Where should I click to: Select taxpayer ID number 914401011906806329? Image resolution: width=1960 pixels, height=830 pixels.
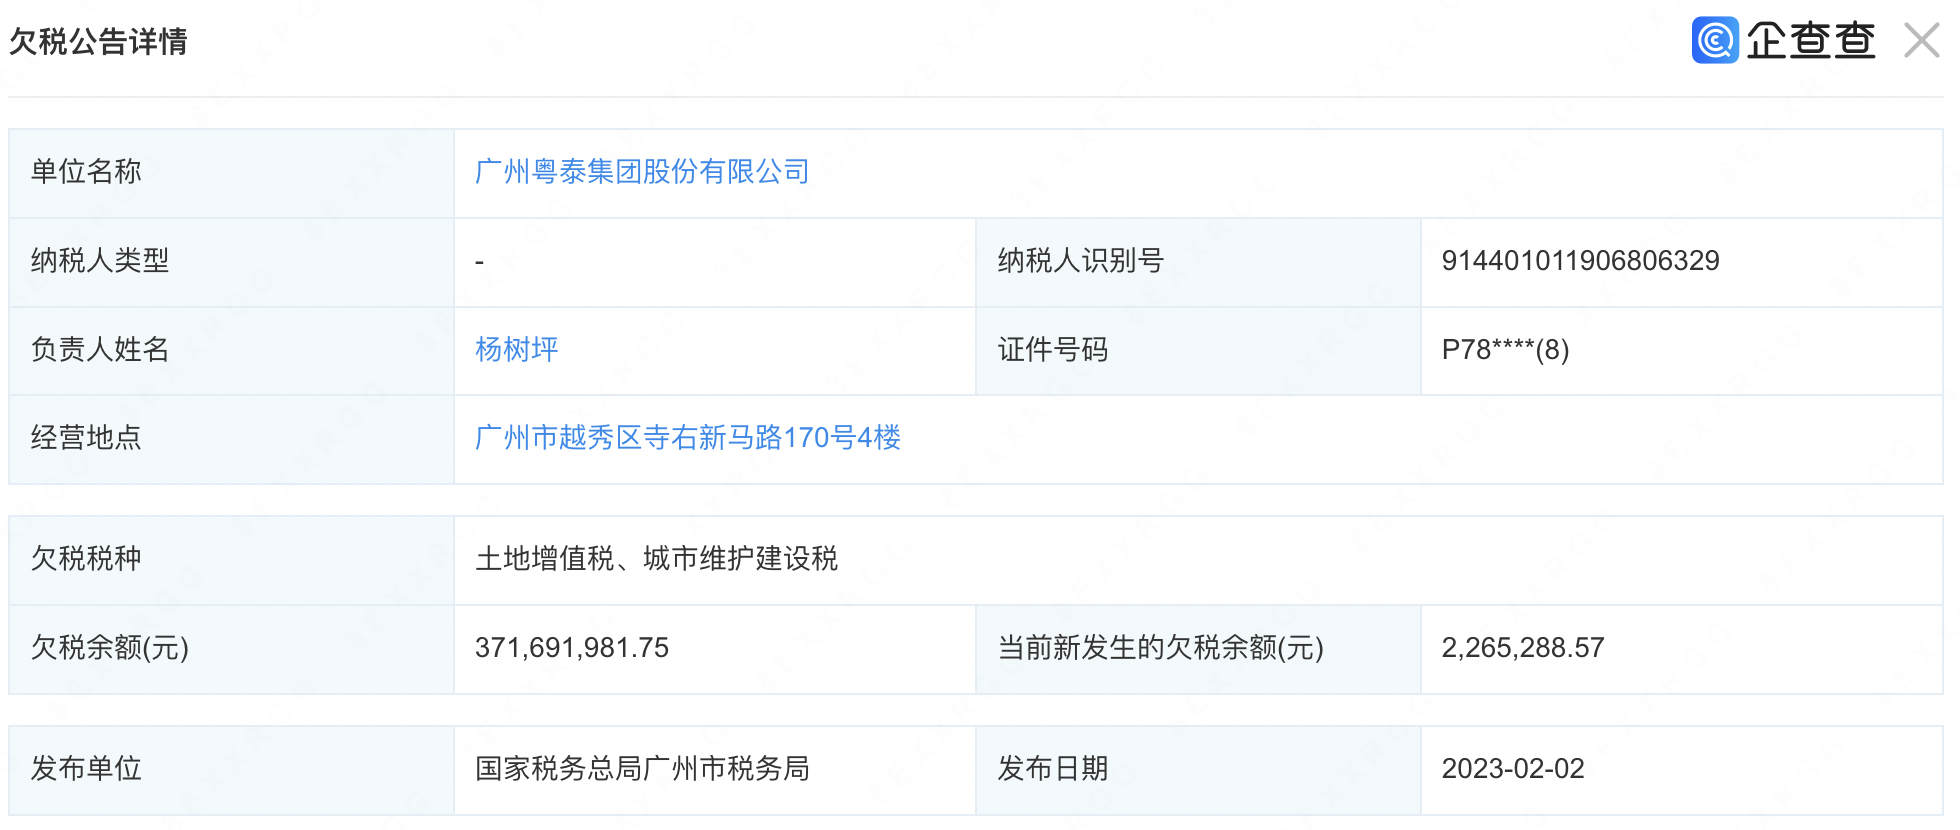pos(1580,261)
